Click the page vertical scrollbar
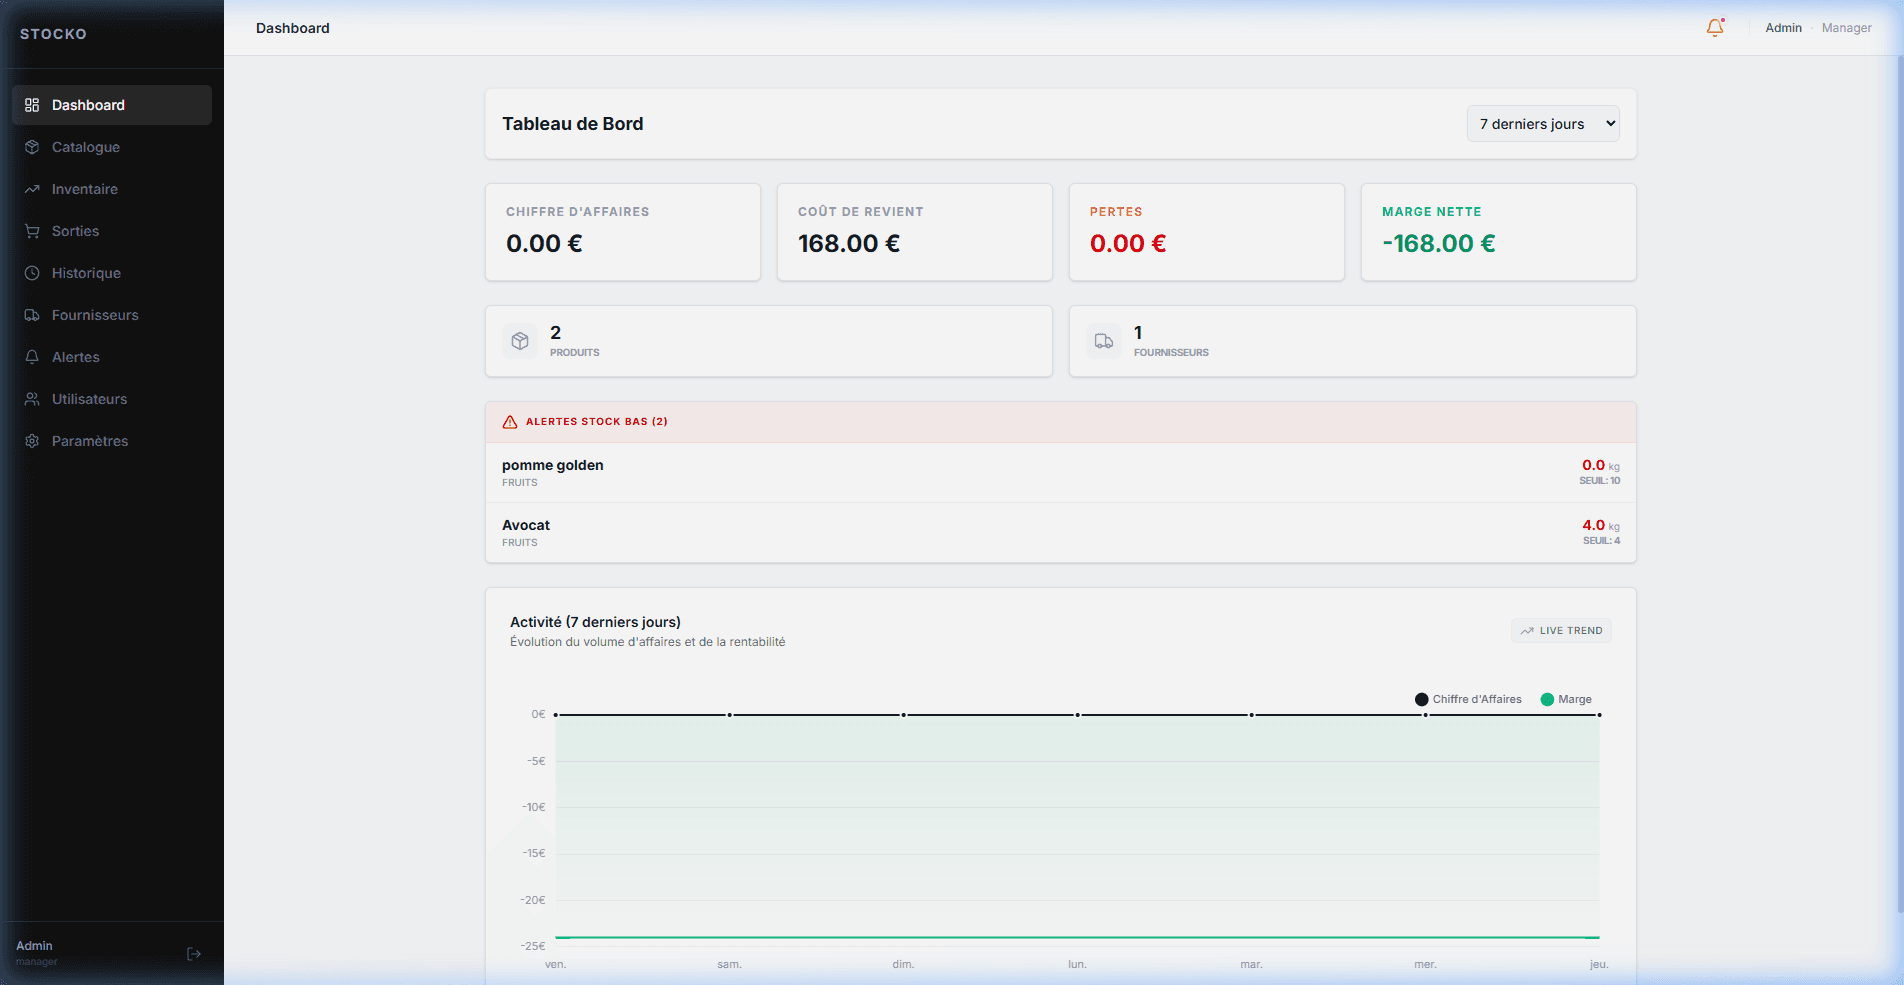 (1899, 485)
